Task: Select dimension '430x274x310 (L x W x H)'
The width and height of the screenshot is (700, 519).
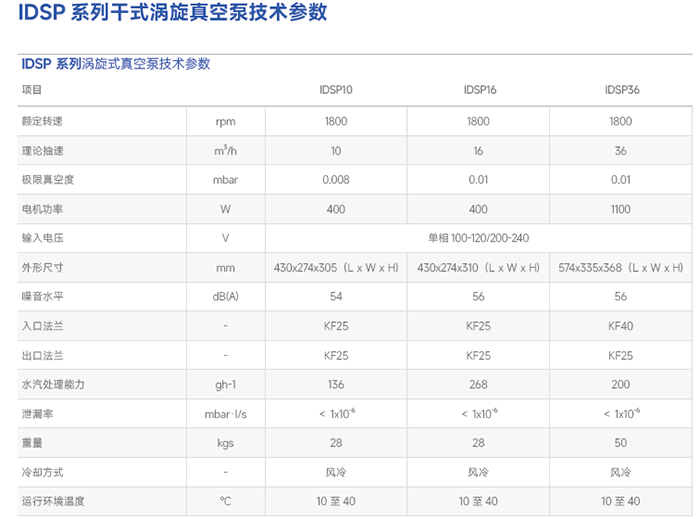Action: tap(478, 268)
